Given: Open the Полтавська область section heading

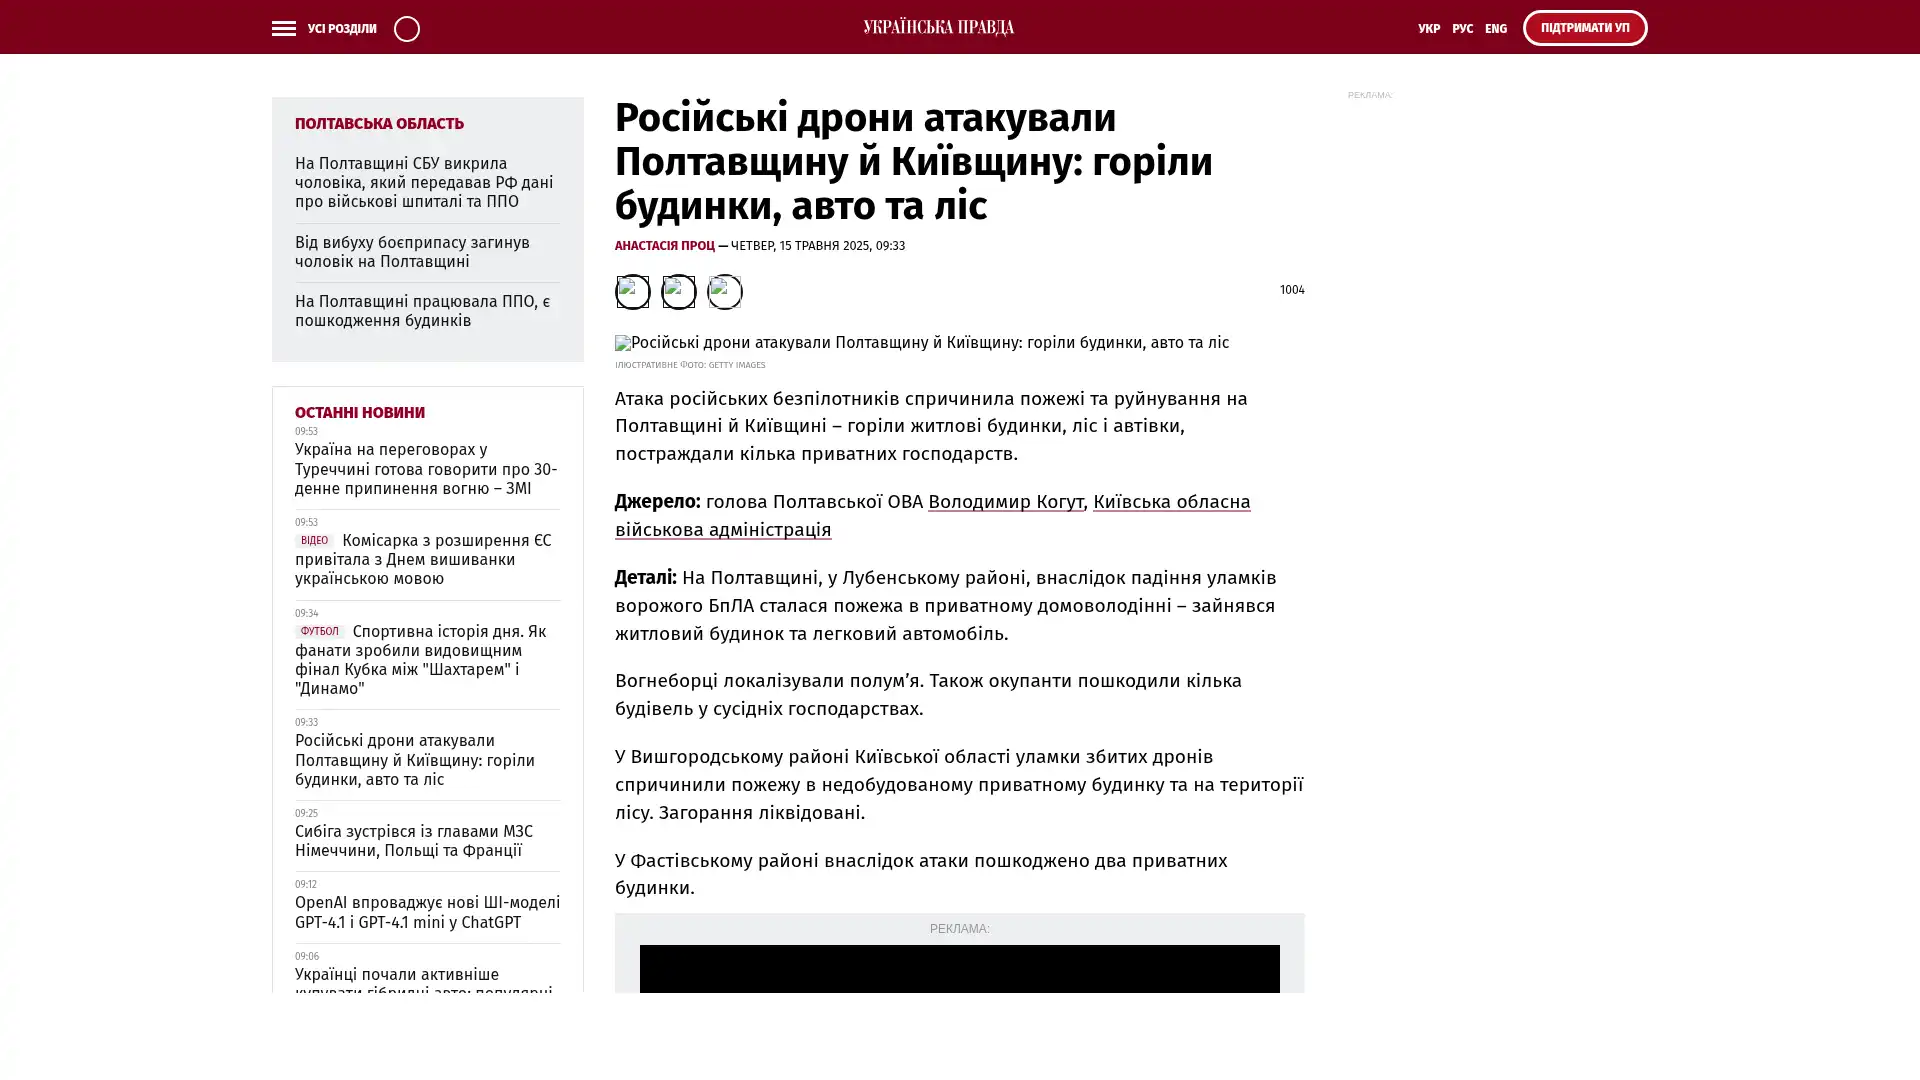Looking at the screenshot, I should tap(379, 124).
